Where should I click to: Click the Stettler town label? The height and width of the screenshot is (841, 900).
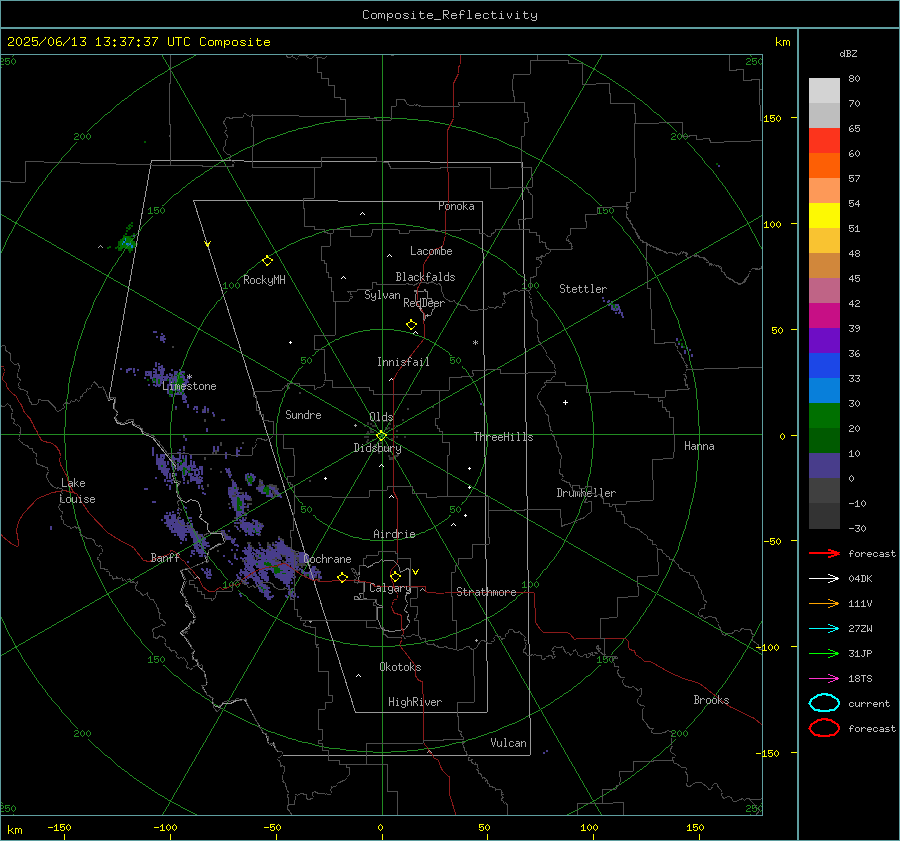tap(583, 289)
